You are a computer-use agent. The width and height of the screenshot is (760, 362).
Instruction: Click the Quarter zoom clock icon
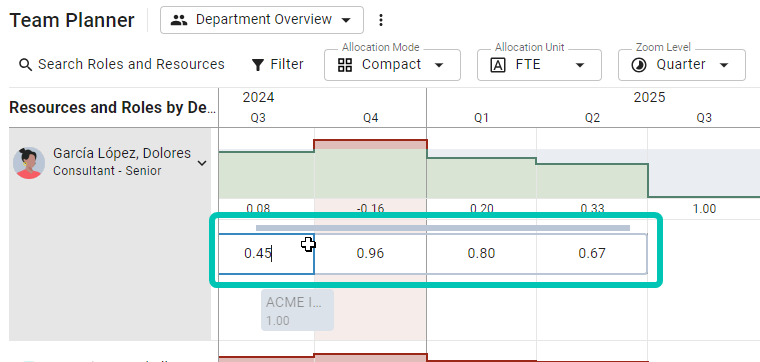(x=639, y=65)
